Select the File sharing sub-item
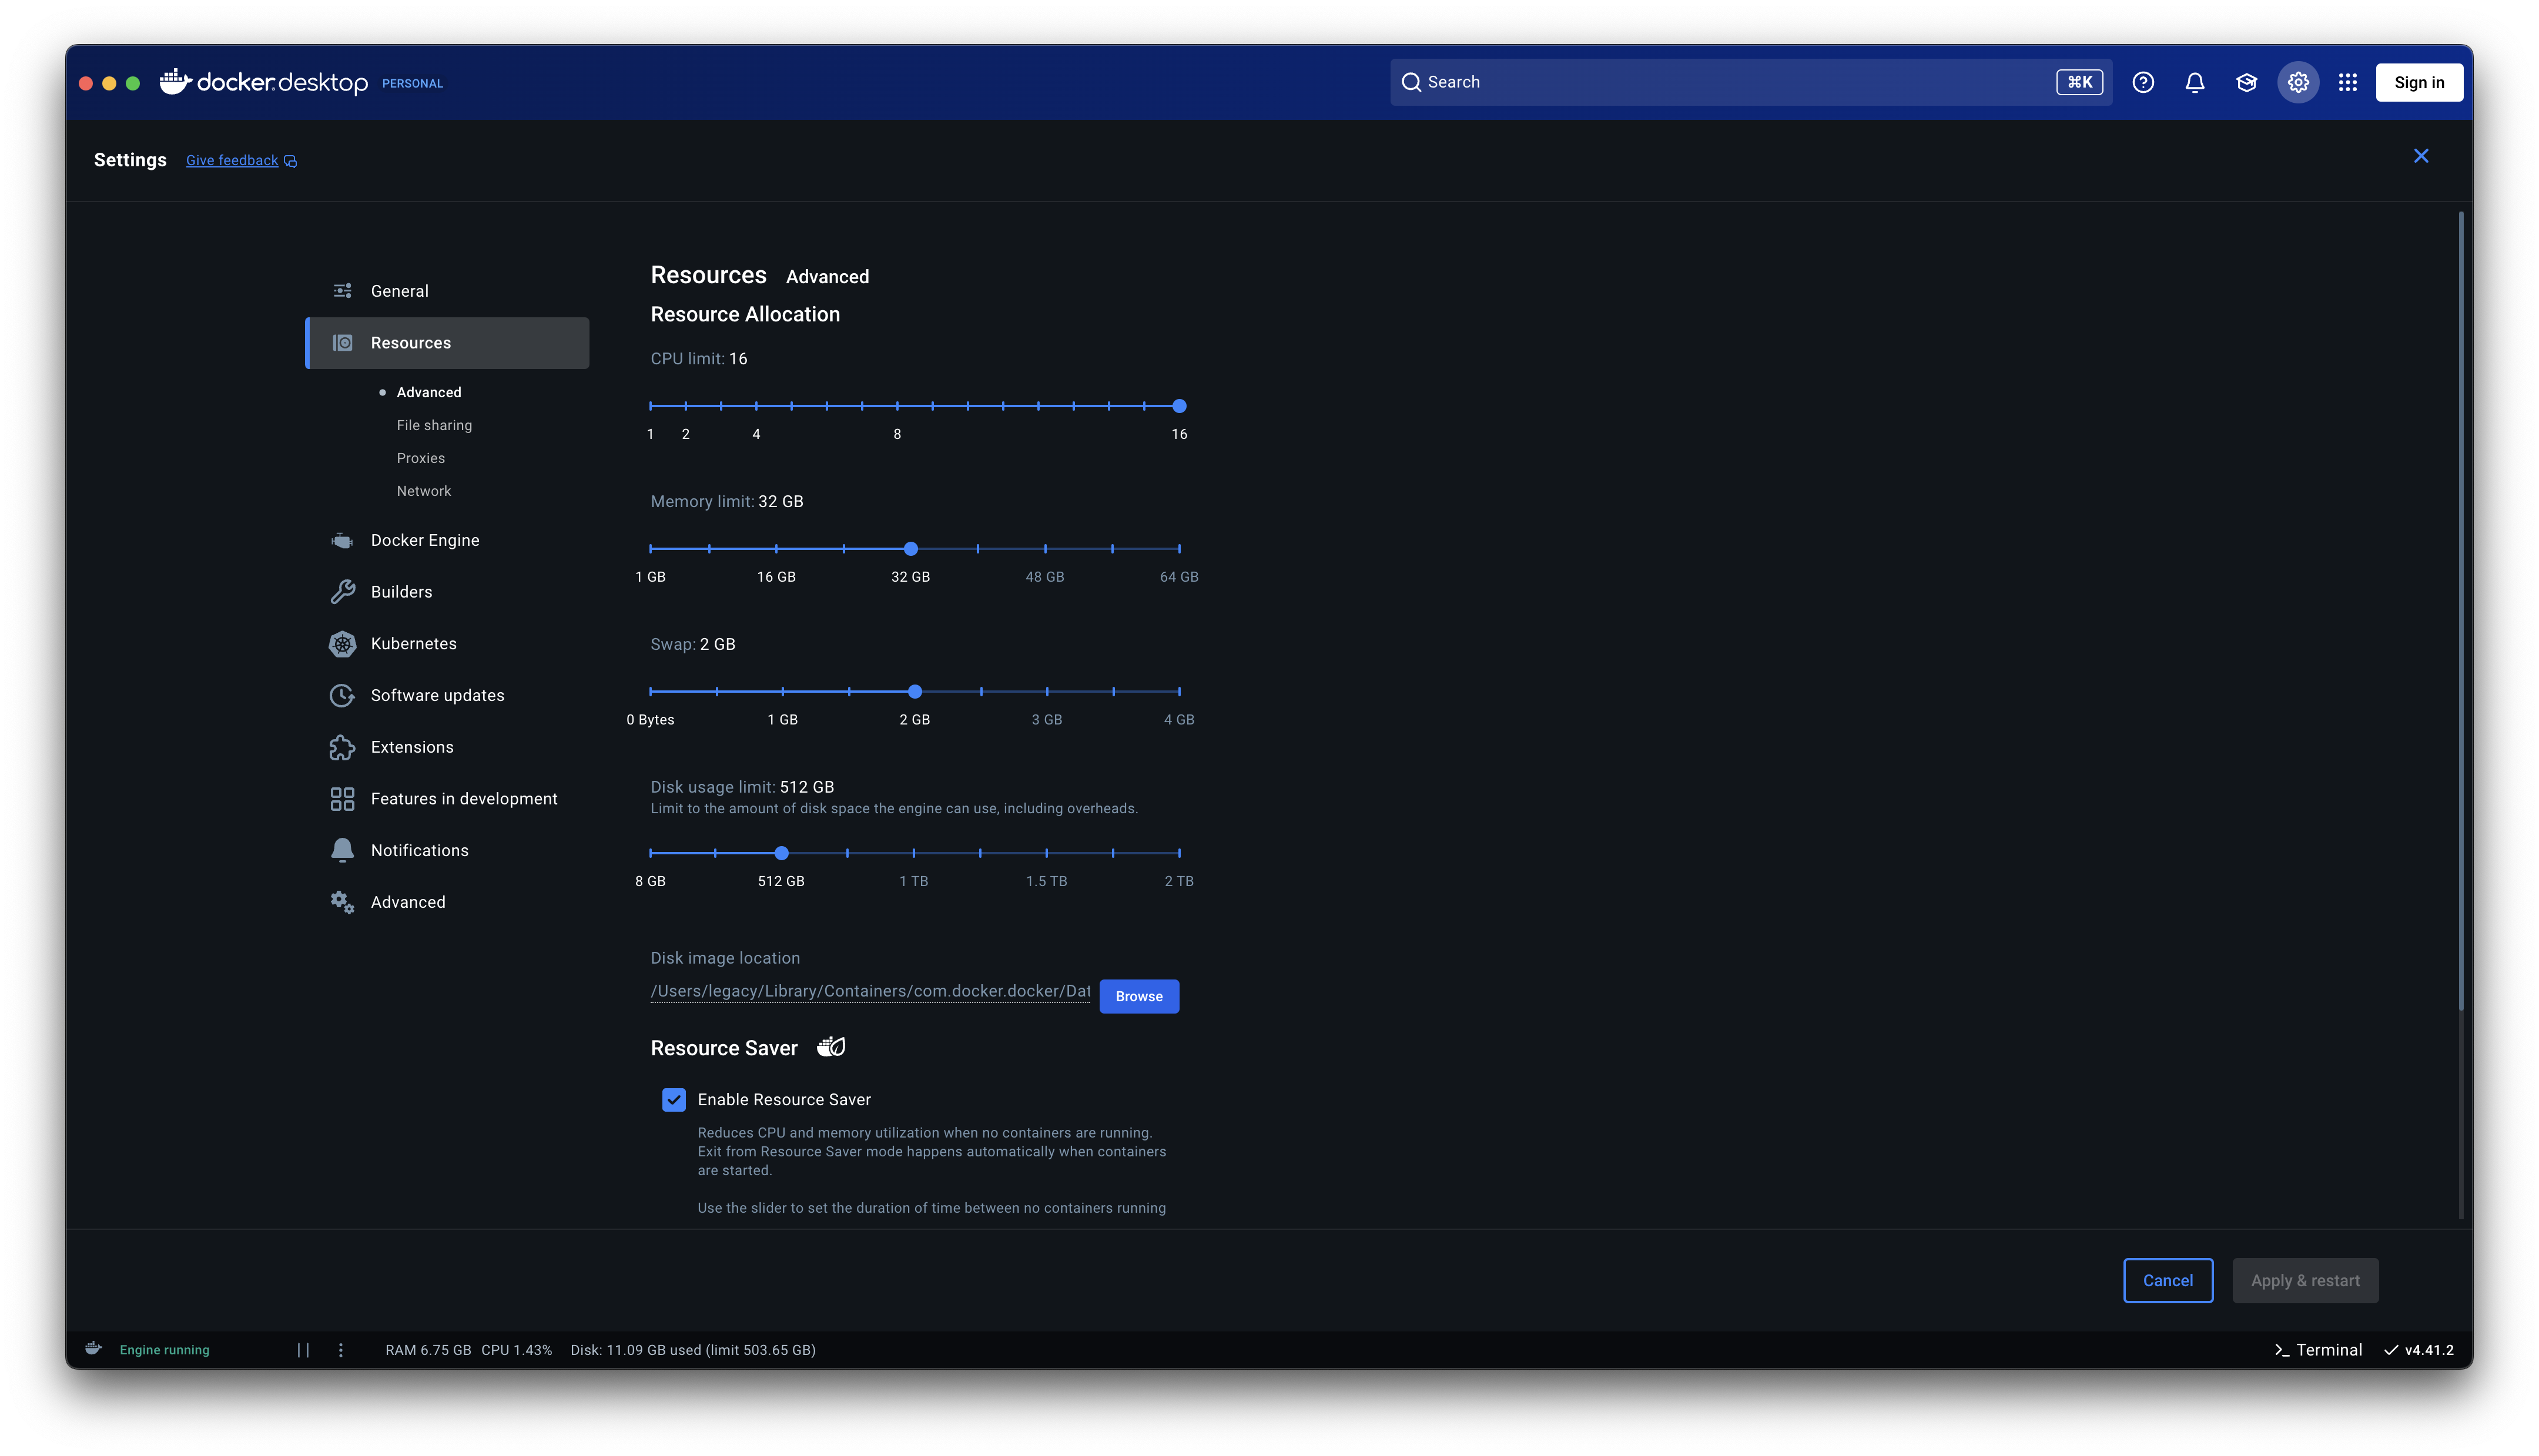Screen dimensions: 2539x1456 (434, 425)
